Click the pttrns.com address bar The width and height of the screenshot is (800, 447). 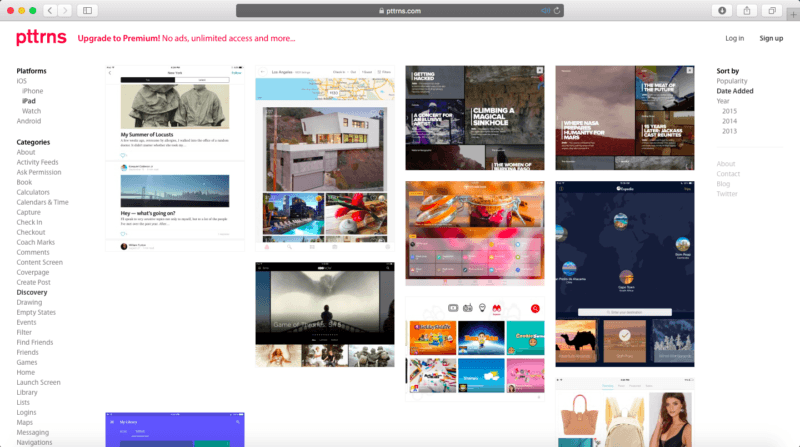400,10
